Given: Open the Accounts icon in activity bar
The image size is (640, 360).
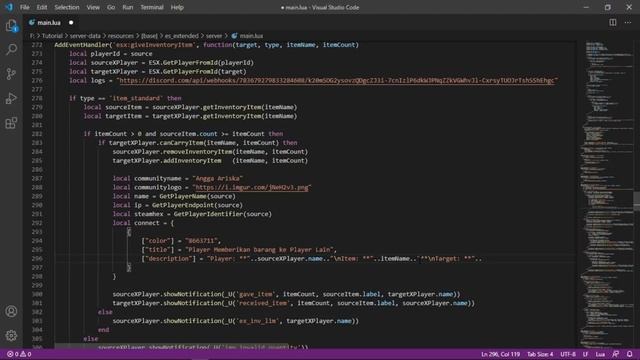Looking at the screenshot, I should click(x=11, y=311).
